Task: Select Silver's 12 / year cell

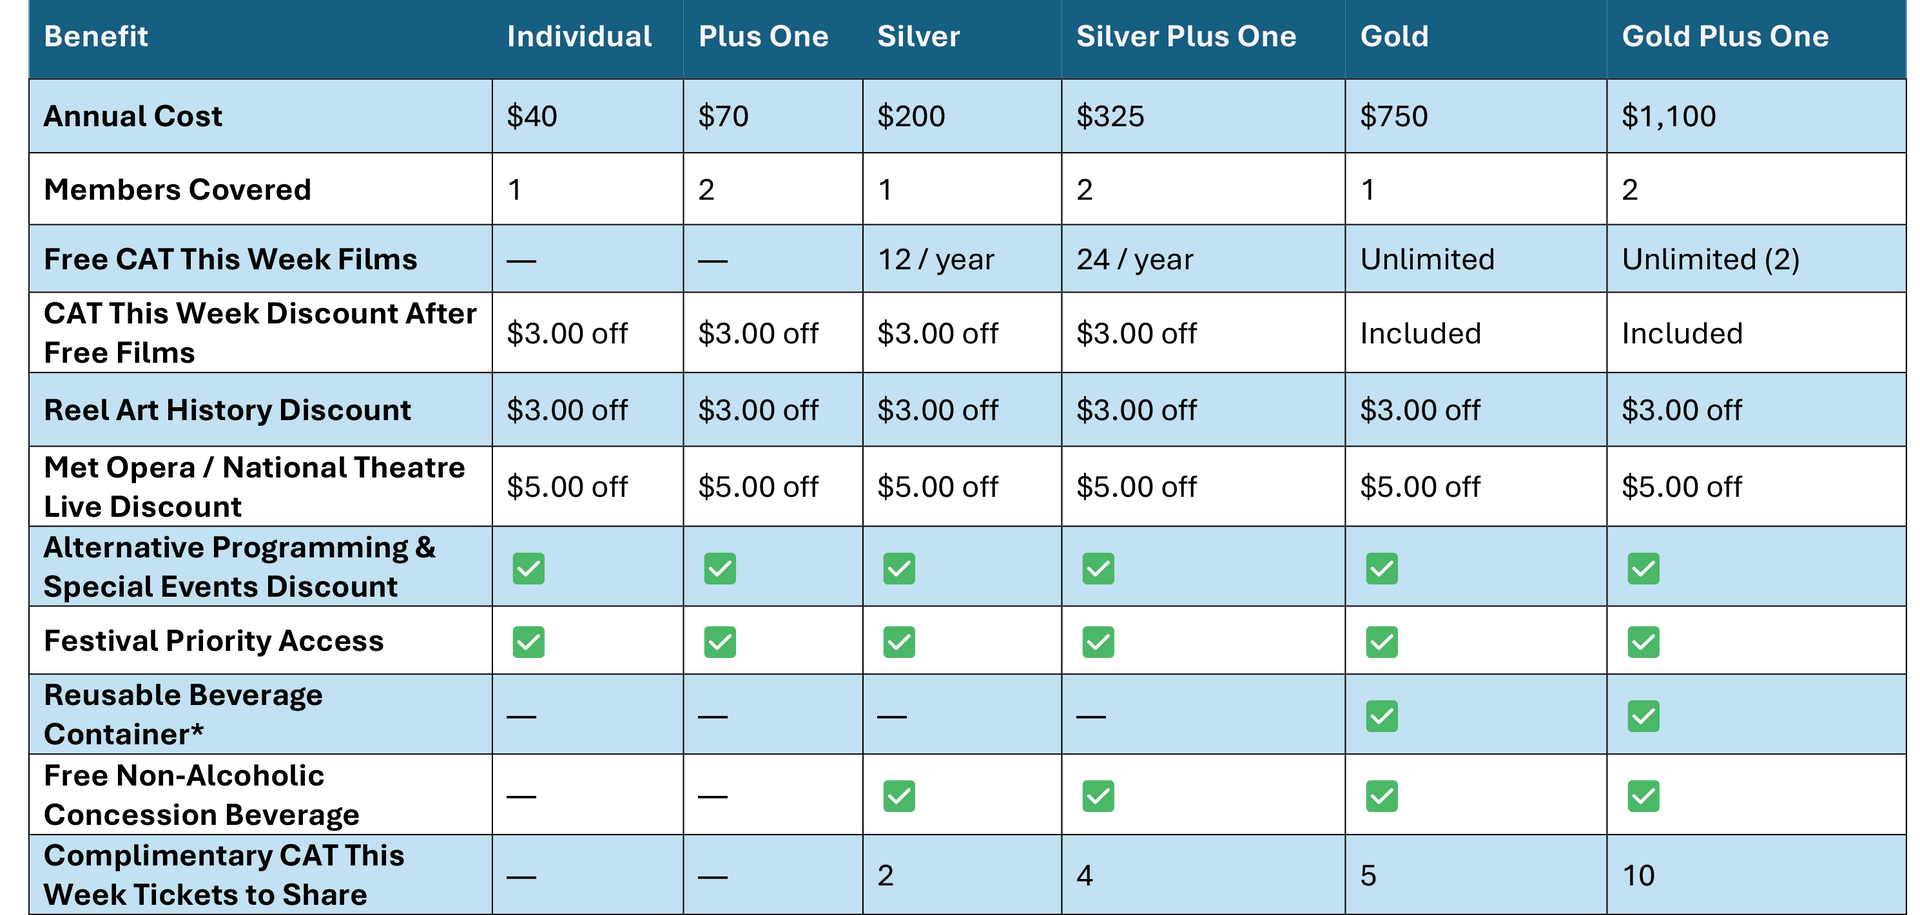Action: point(962,259)
